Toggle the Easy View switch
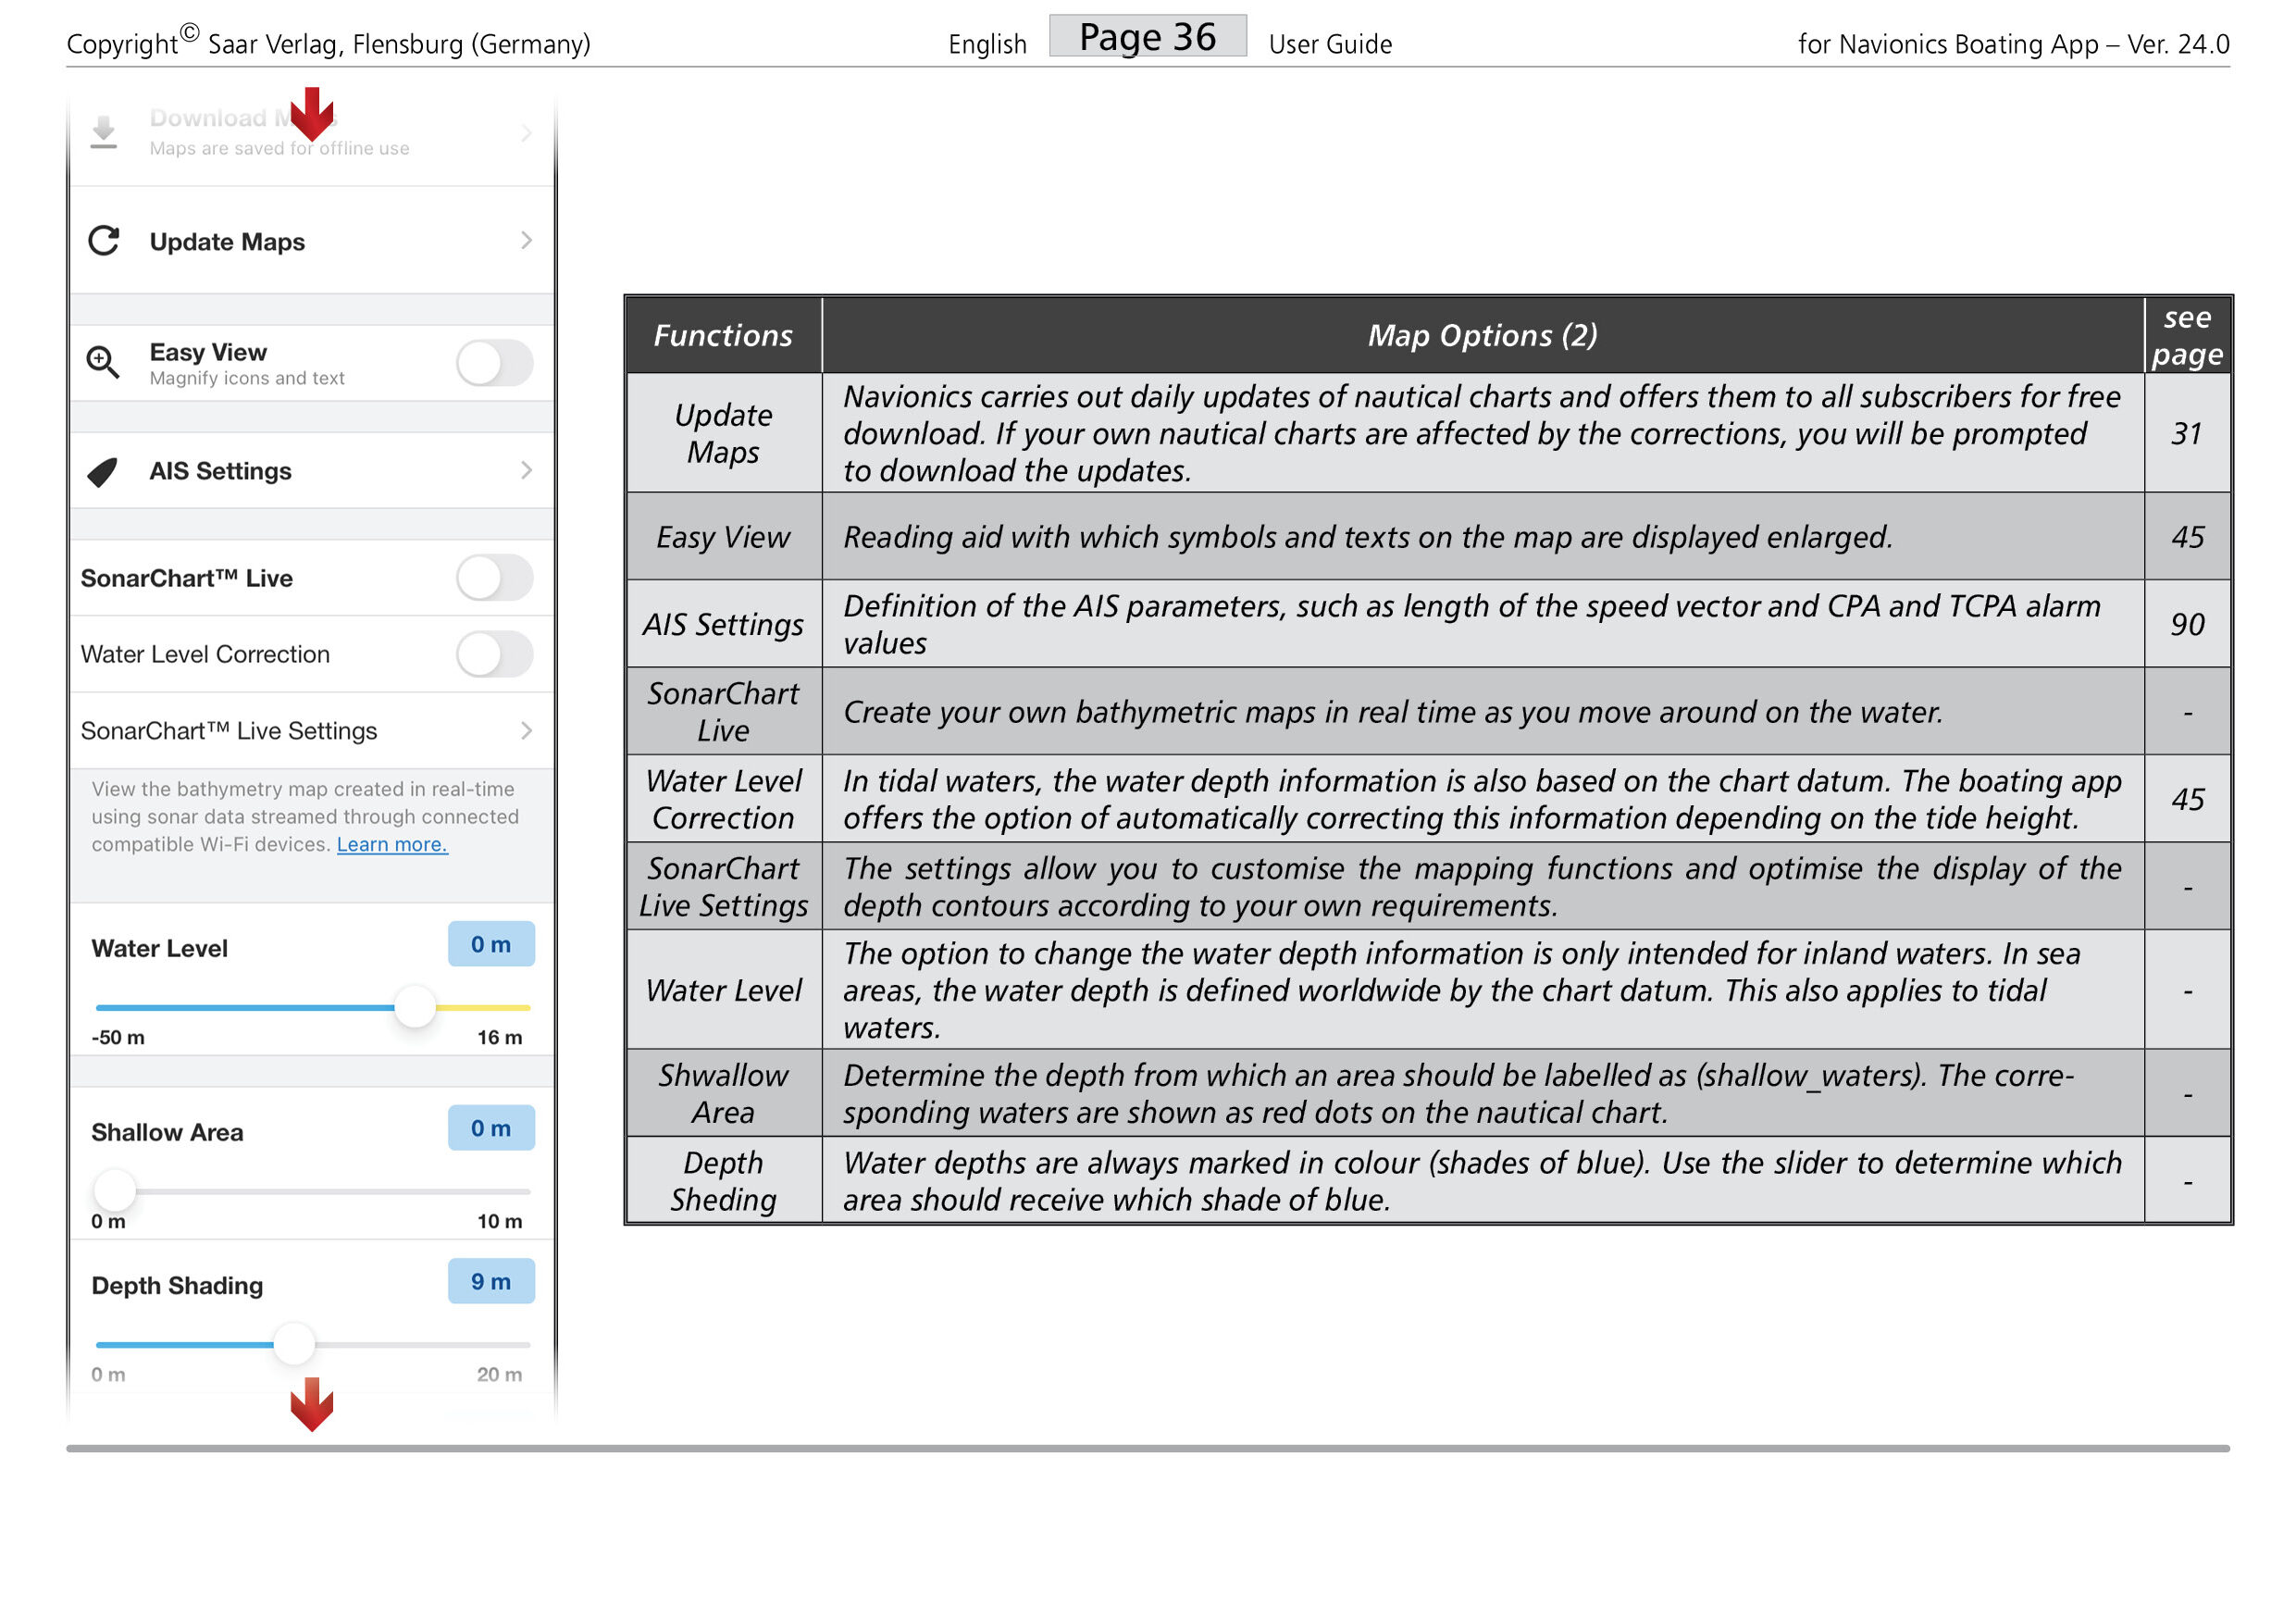The image size is (2296, 1619). [494, 363]
